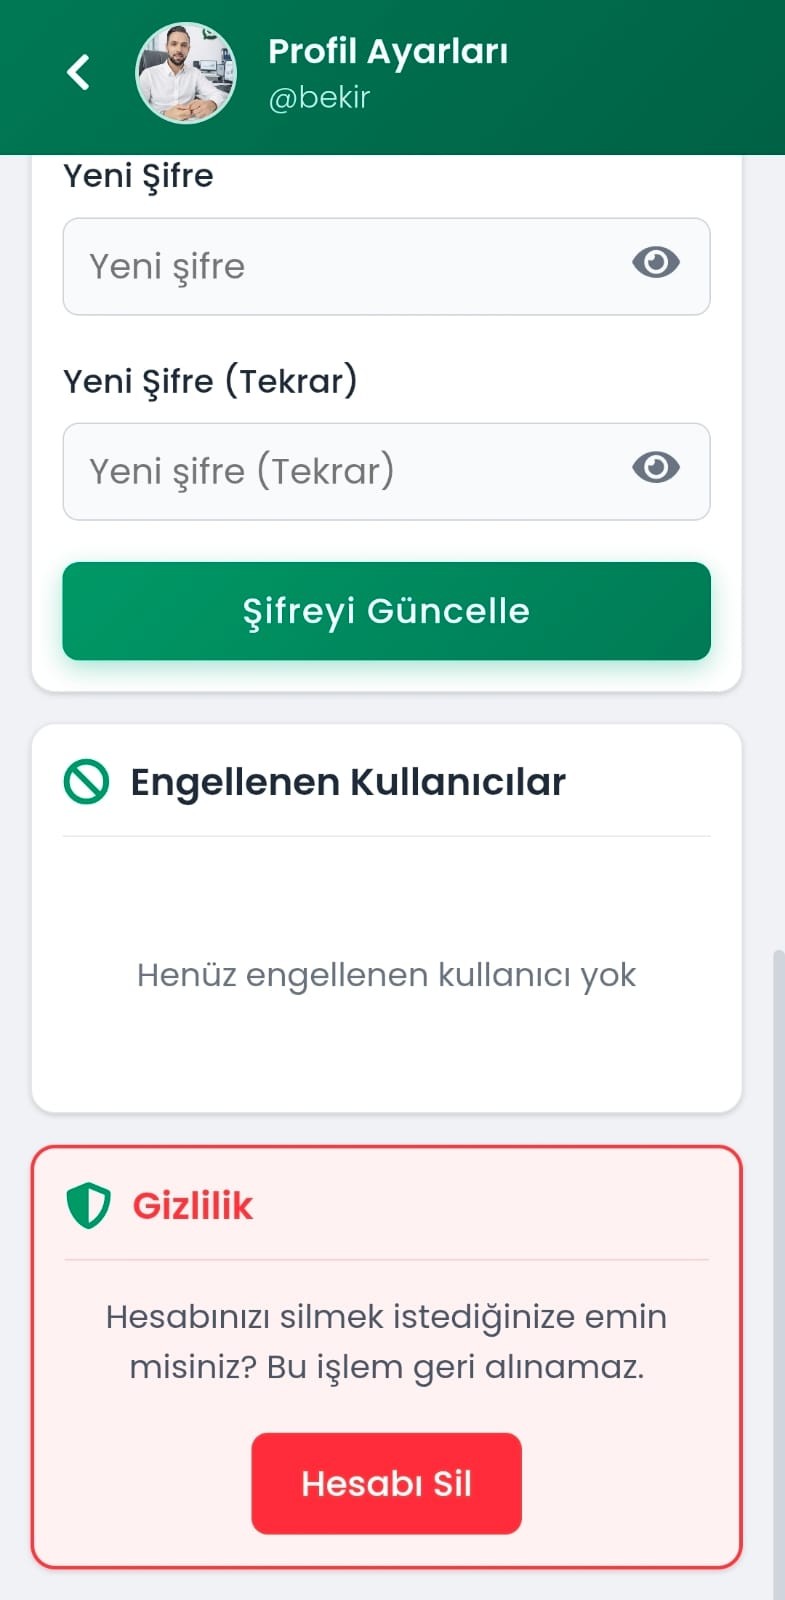Open the profile avatar photo
Screen dimensions: 785x1600
click(x=186, y=73)
